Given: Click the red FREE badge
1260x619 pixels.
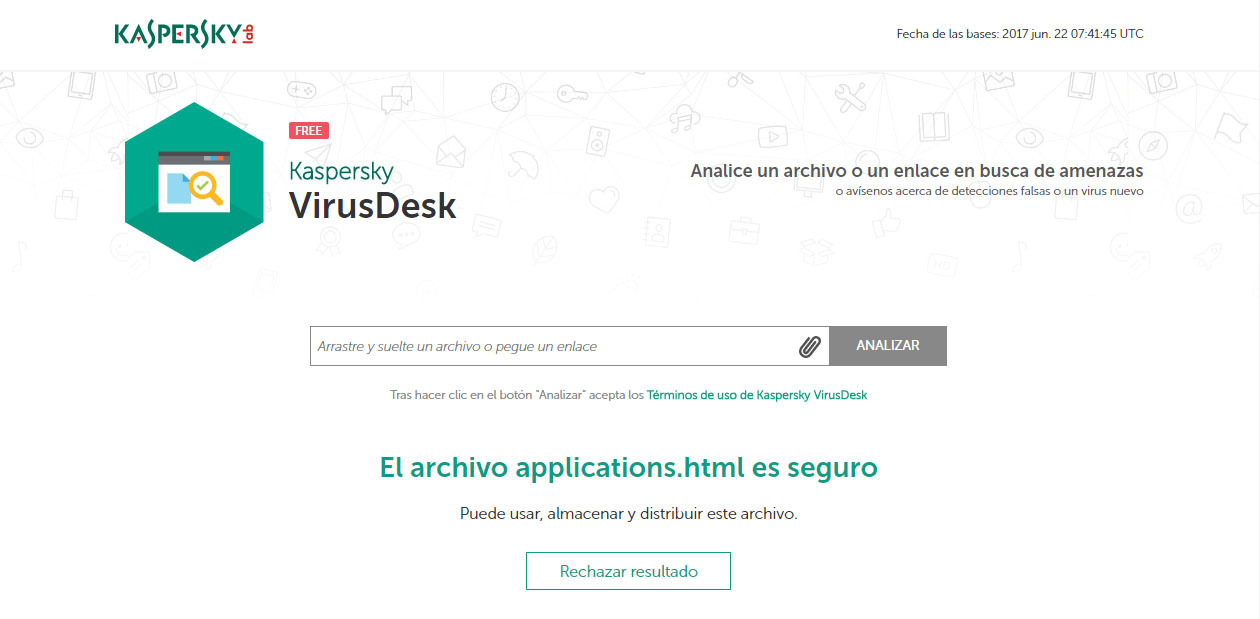Looking at the screenshot, I should click(x=309, y=130).
